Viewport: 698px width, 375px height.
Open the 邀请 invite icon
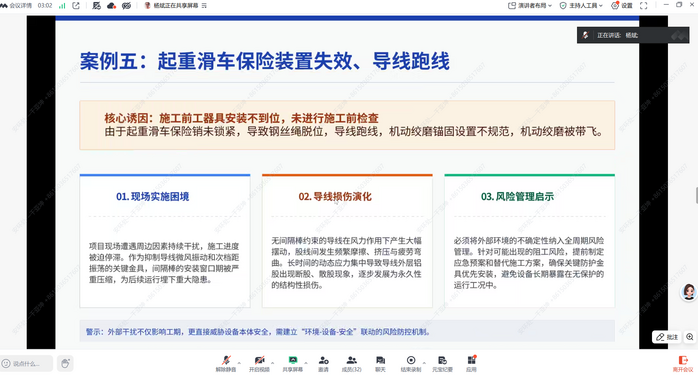324,363
